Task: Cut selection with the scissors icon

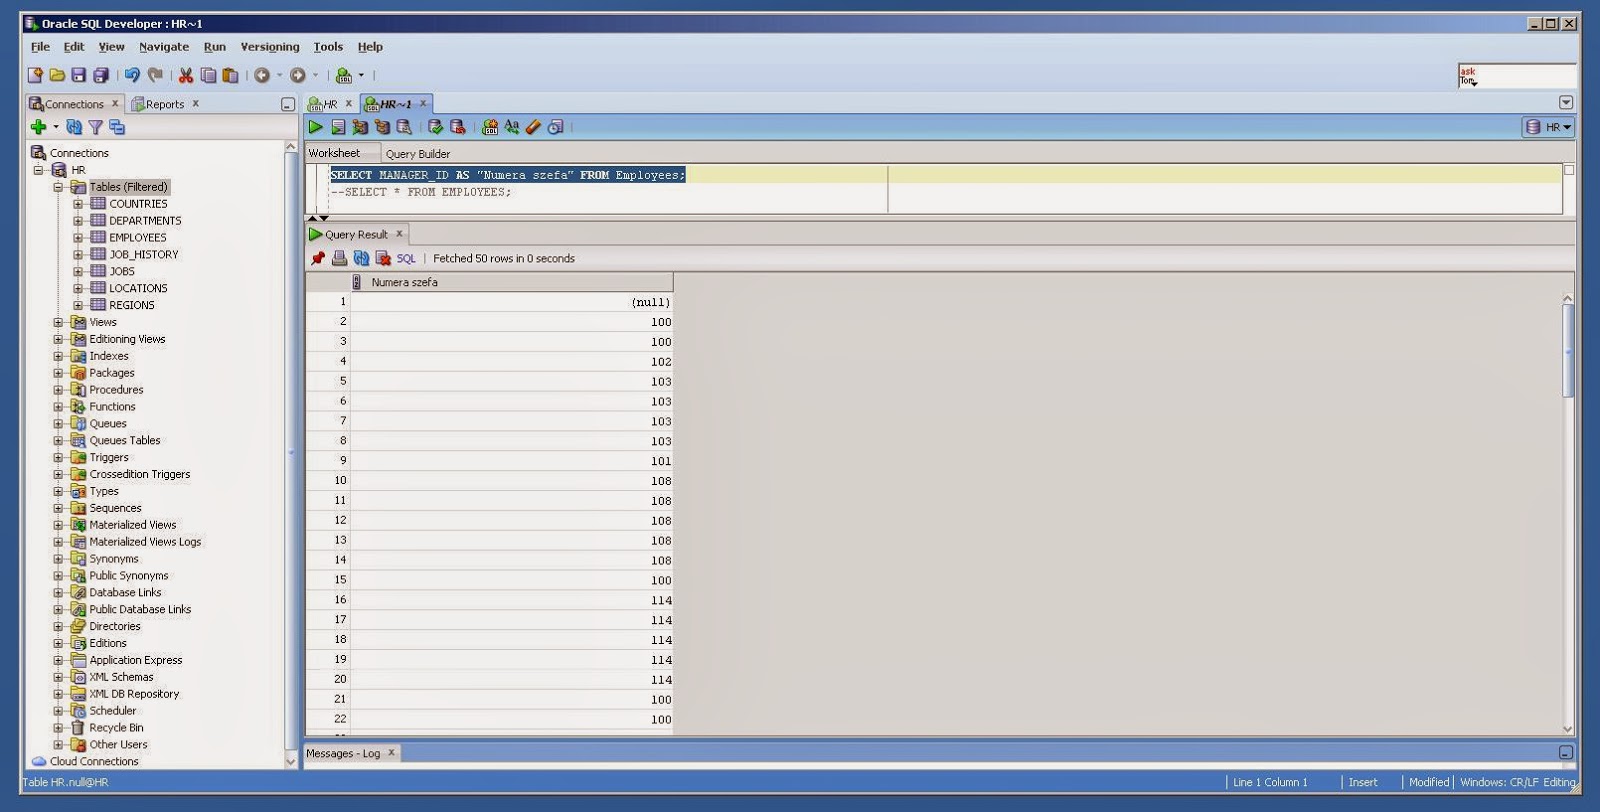Action: (x=186, y=75)
